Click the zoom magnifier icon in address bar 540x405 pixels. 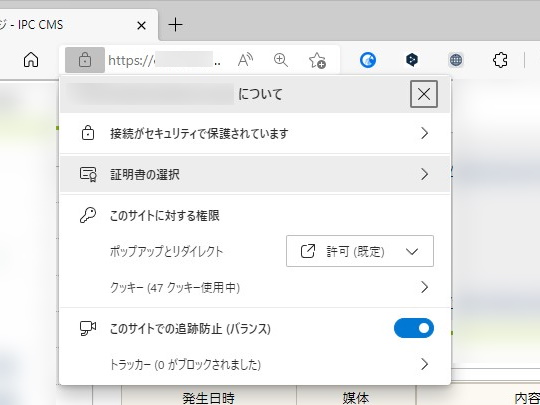281,60
